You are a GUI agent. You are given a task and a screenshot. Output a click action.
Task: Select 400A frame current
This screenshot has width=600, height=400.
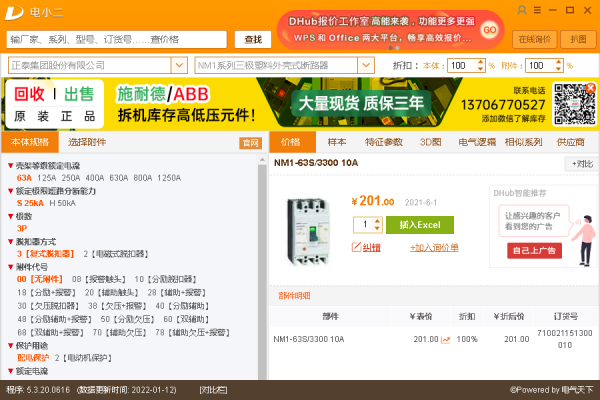coord(95,178)
